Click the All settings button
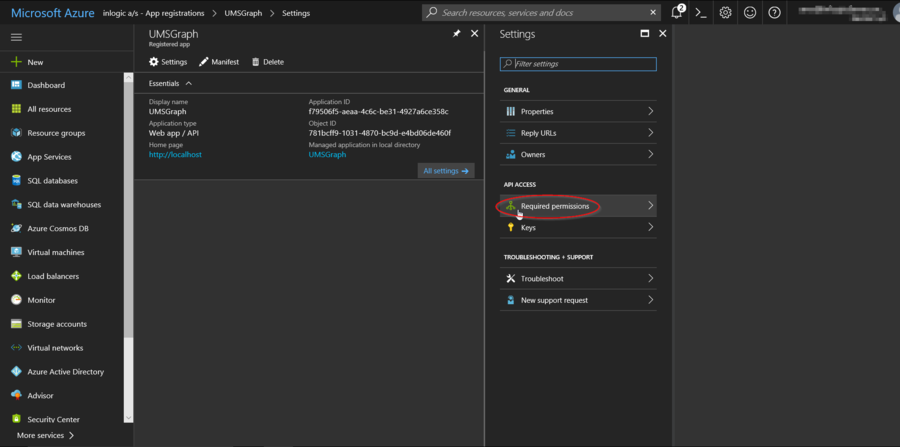 pyautogui.click(x=445, y=171)
